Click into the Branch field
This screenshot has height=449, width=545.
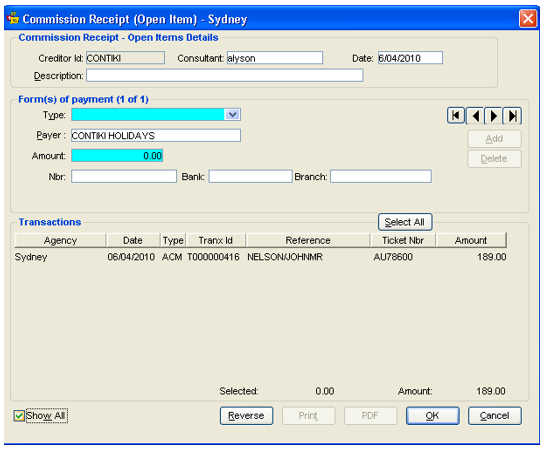(381, 176)
